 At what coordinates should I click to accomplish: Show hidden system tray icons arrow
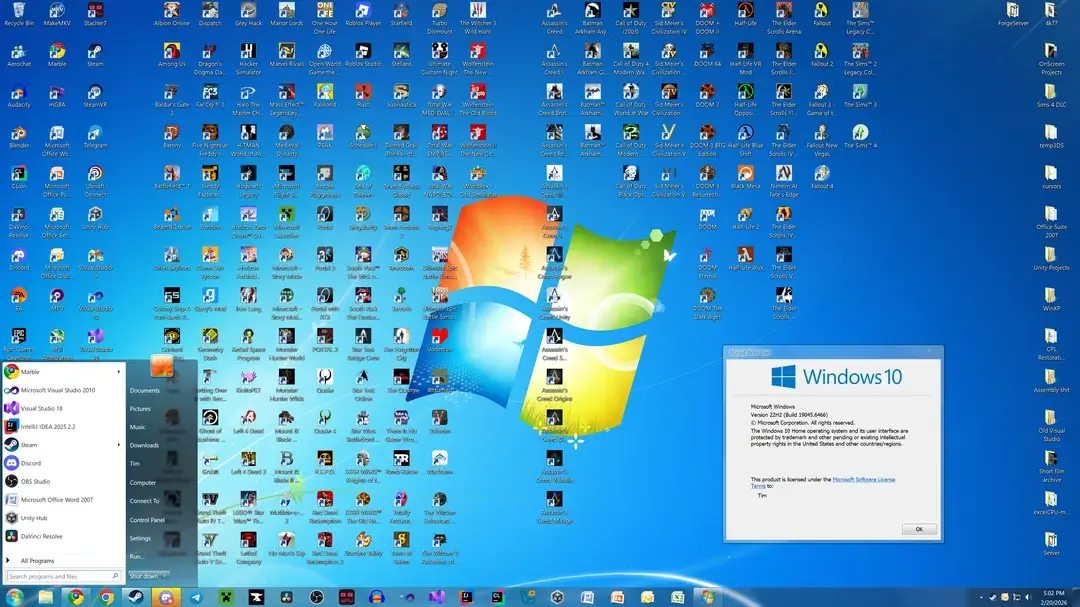981,597
